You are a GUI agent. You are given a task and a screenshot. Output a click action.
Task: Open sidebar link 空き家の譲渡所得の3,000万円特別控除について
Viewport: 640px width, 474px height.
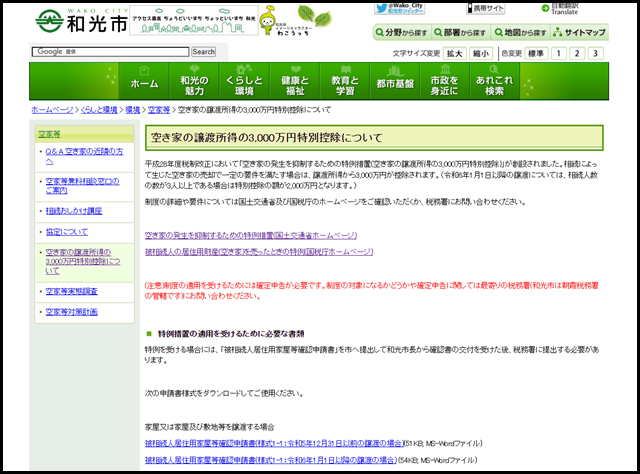tap(83, 261)
